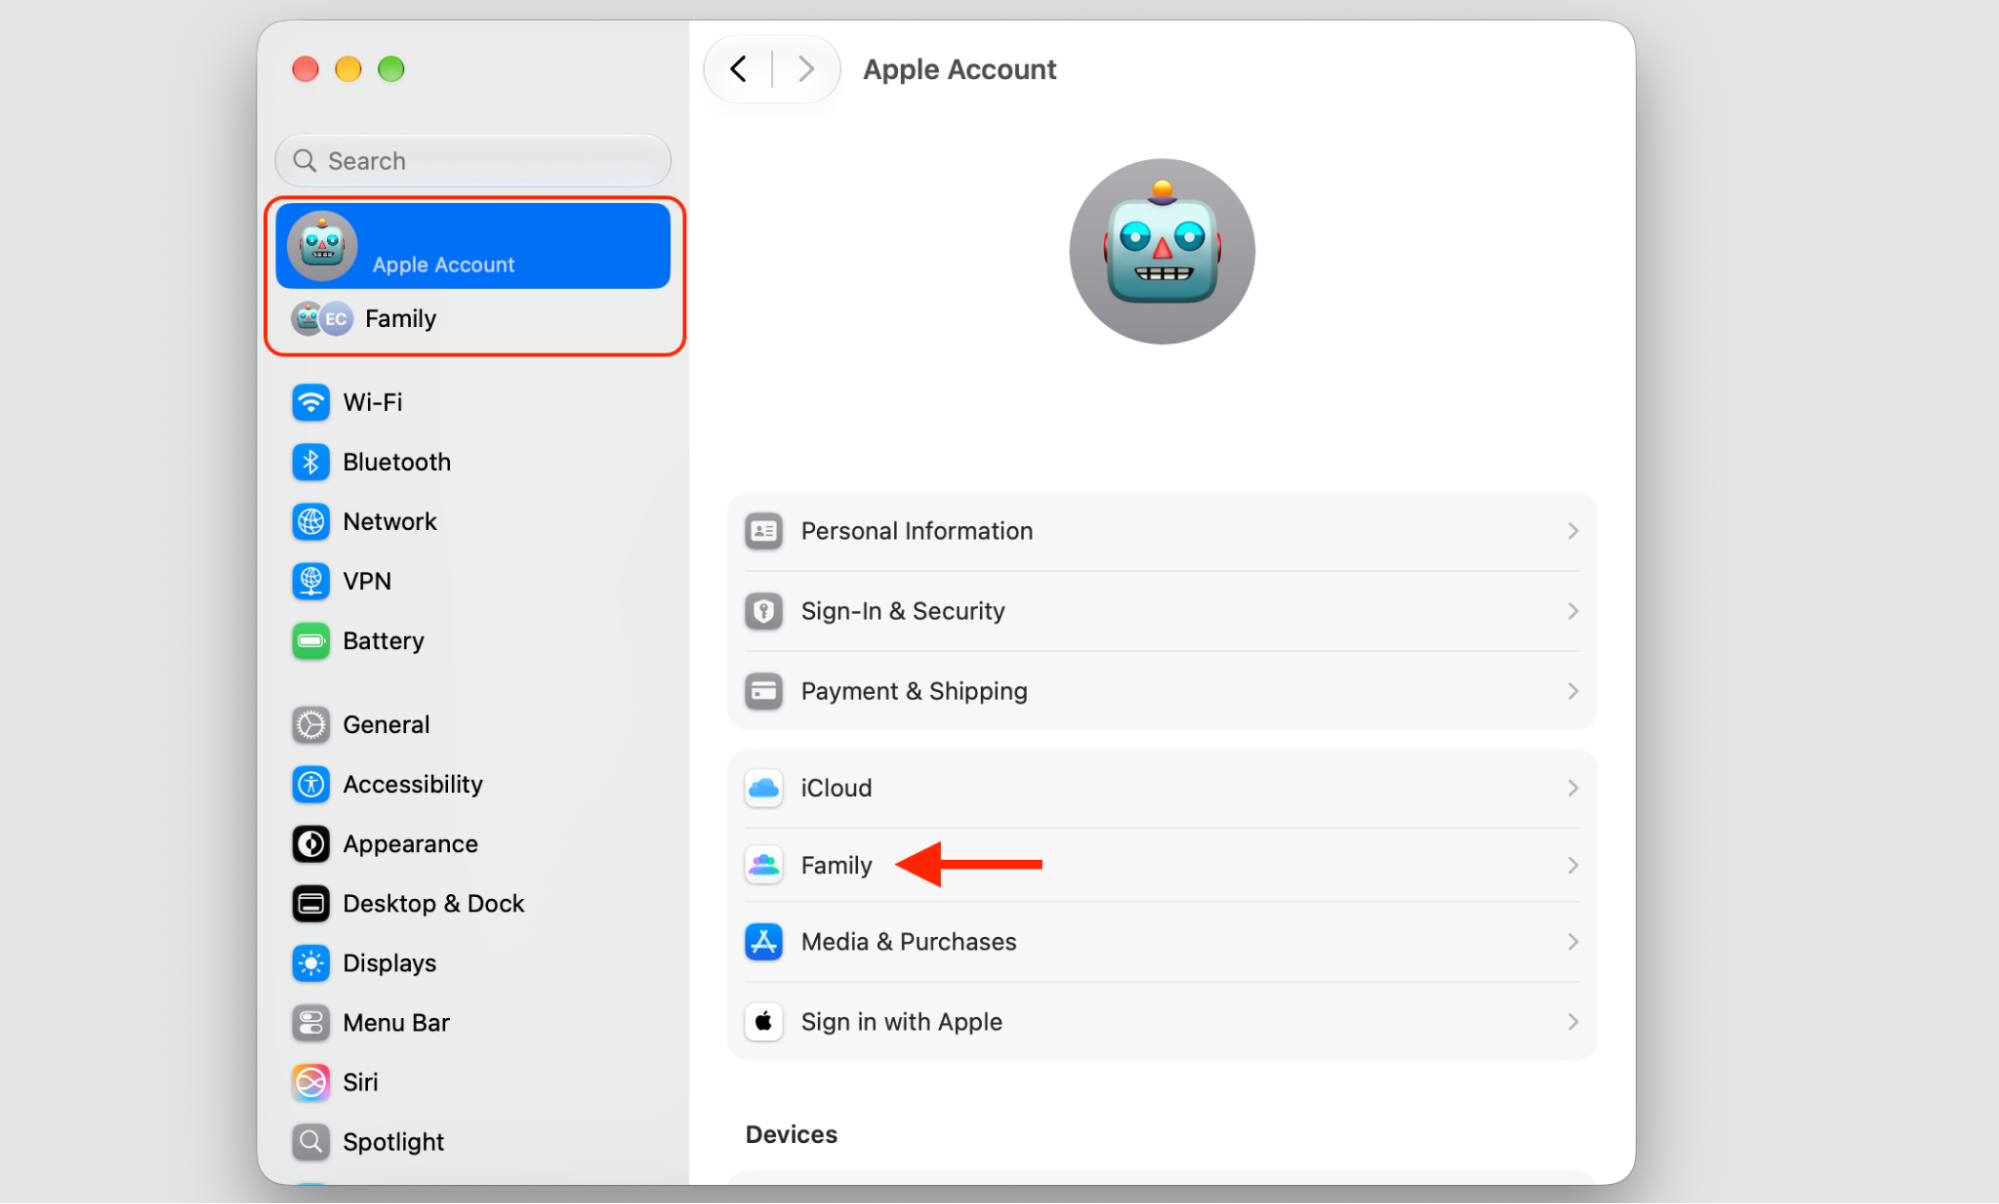Image resolution: width=1999 pixels, height=1204 pixels.
Task: Go forward with the right arrow button
Action: [x=806, y=69]
